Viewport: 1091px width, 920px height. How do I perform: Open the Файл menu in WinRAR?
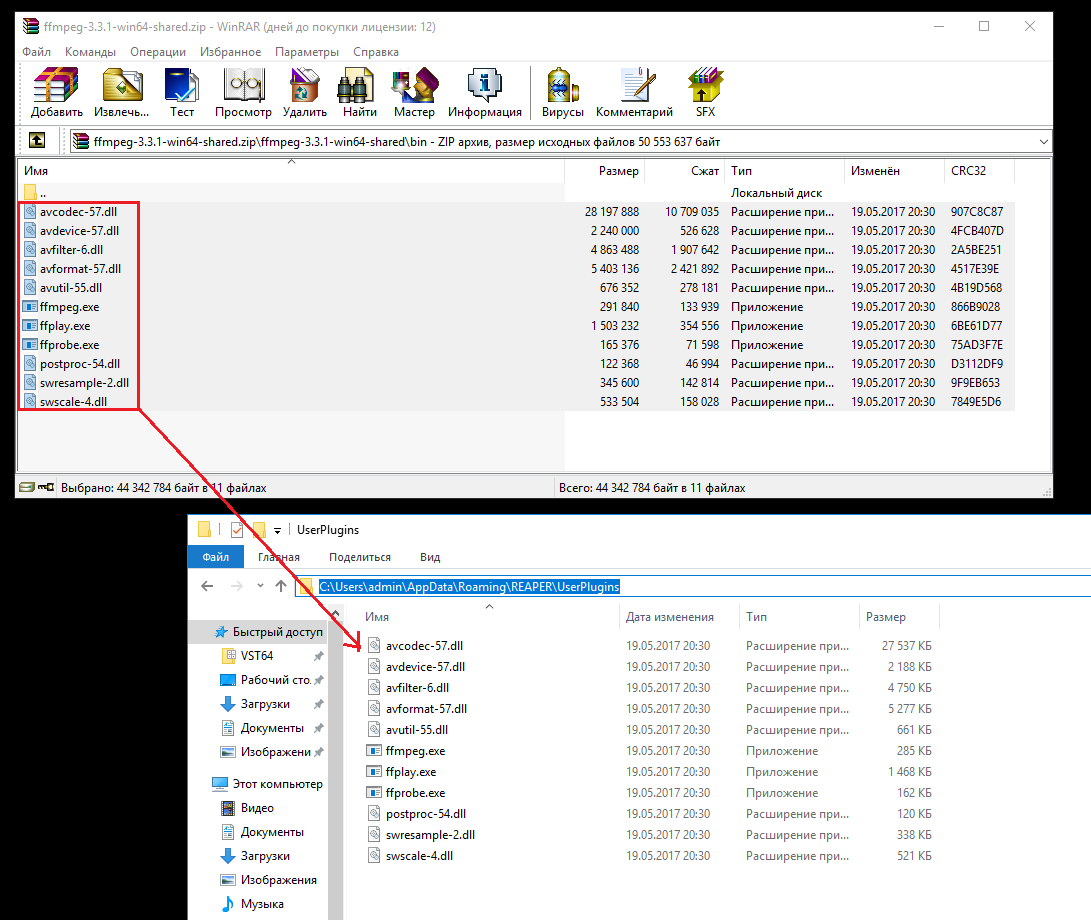pyautogui.click(x=36, y=51)
